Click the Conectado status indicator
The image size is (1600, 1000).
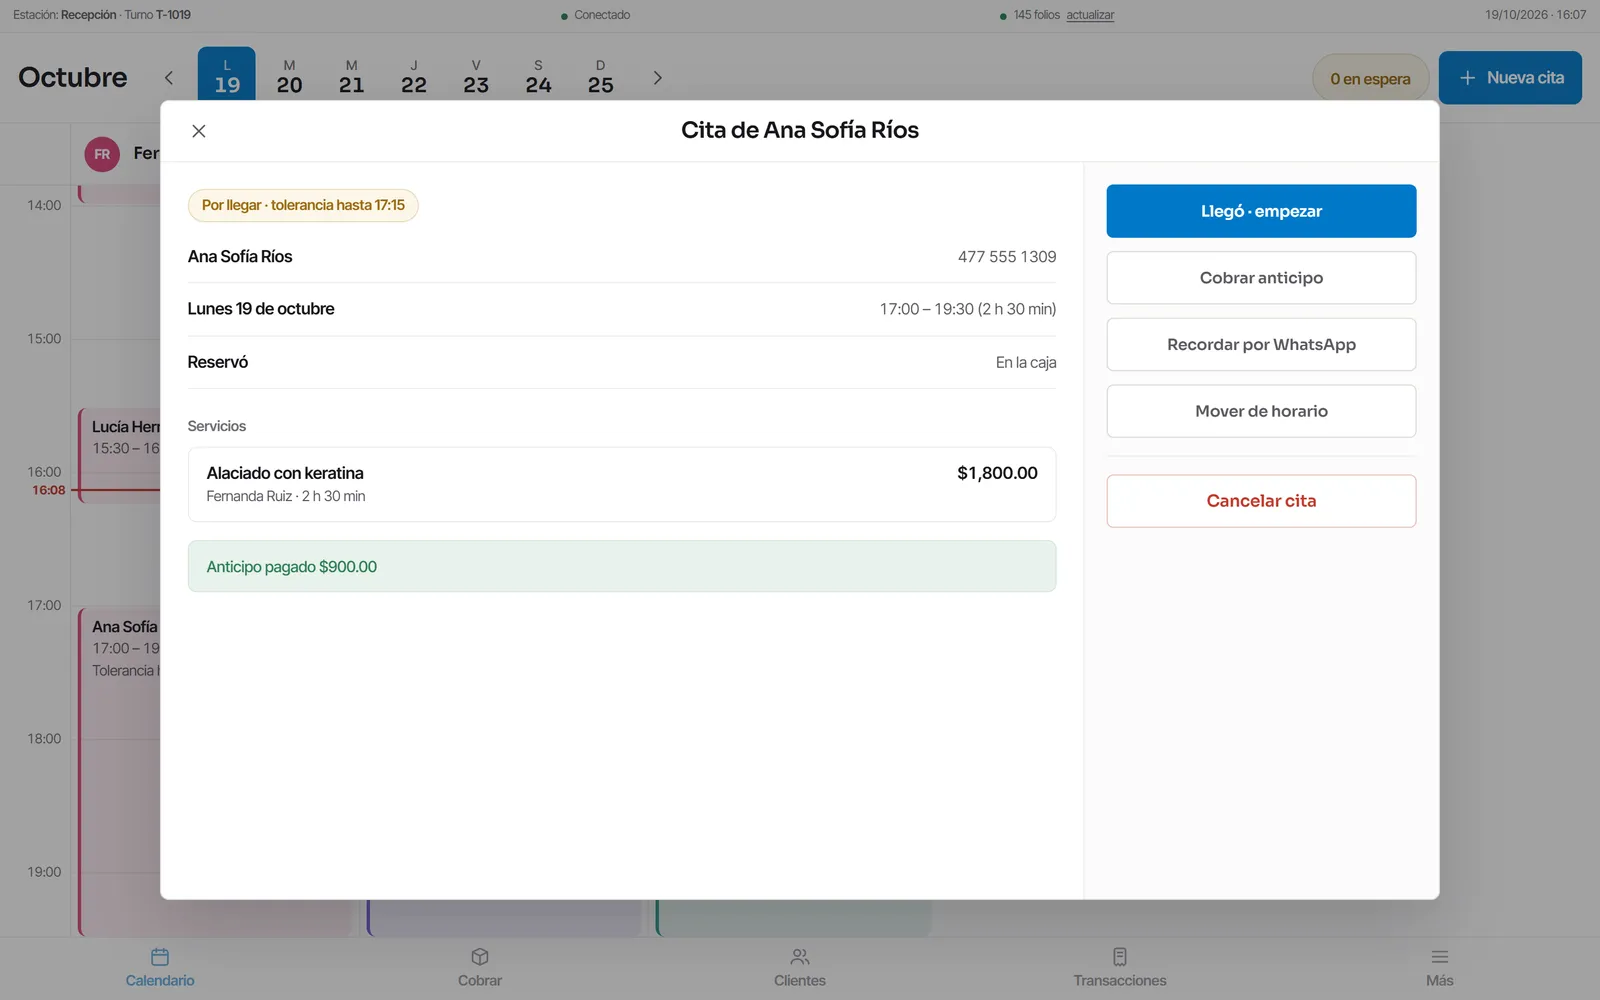click(x=596, y=15)
